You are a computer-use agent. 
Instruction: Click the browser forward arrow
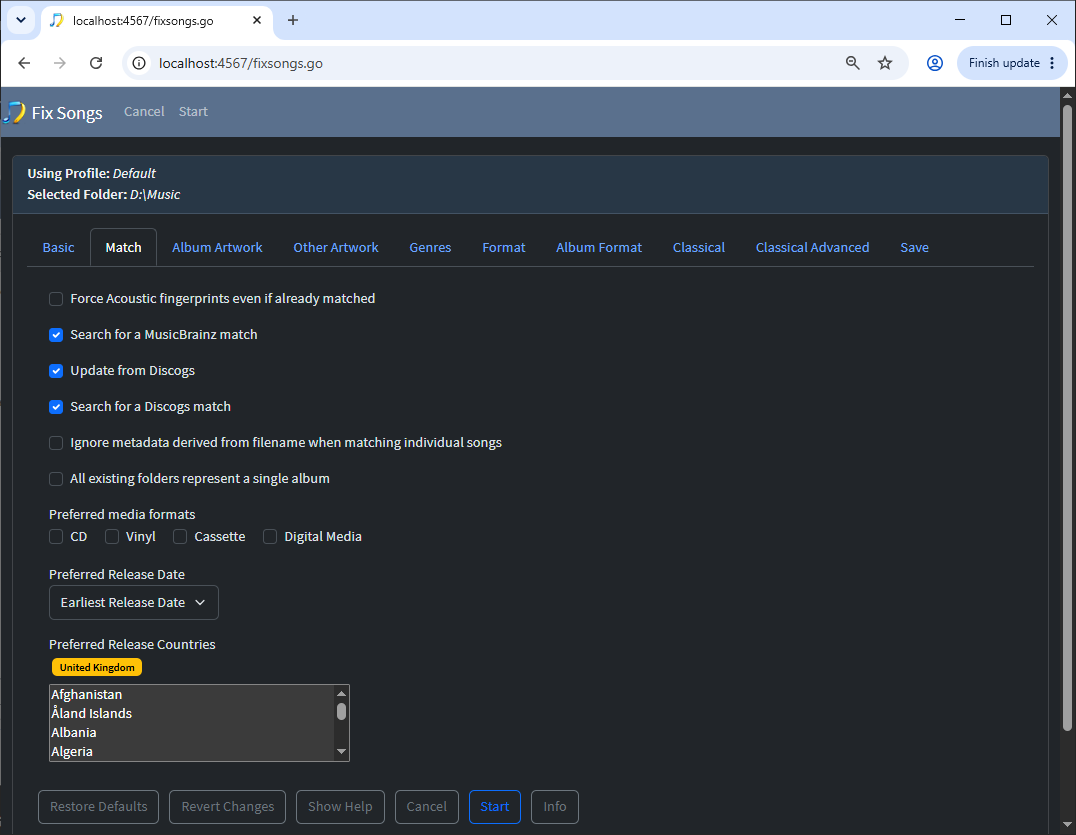point(60,63)
